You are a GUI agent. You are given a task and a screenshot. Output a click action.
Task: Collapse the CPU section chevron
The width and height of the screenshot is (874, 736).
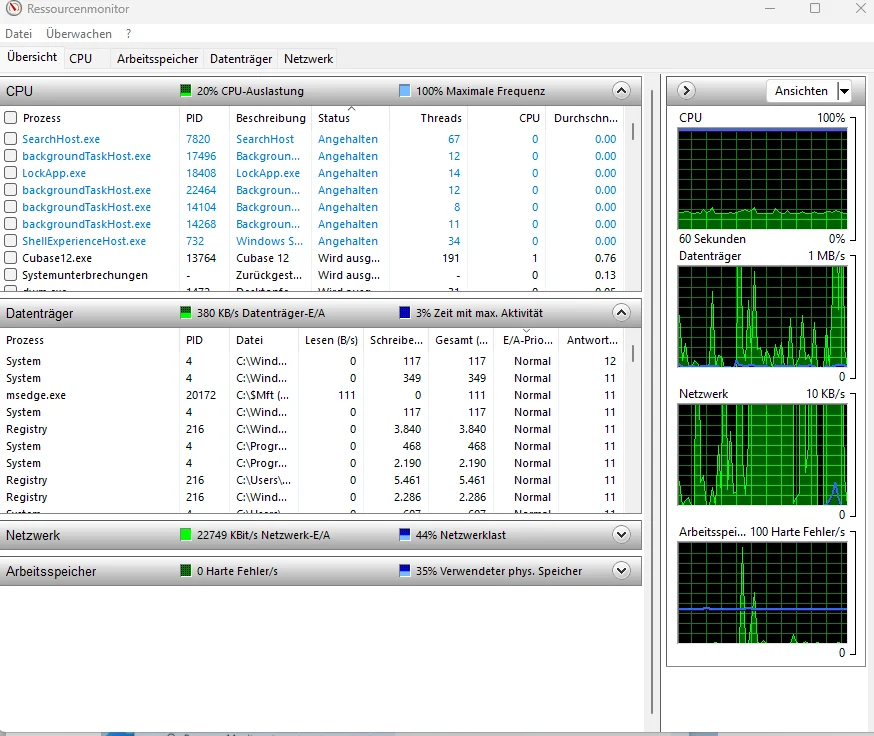[x=621, y=90]
